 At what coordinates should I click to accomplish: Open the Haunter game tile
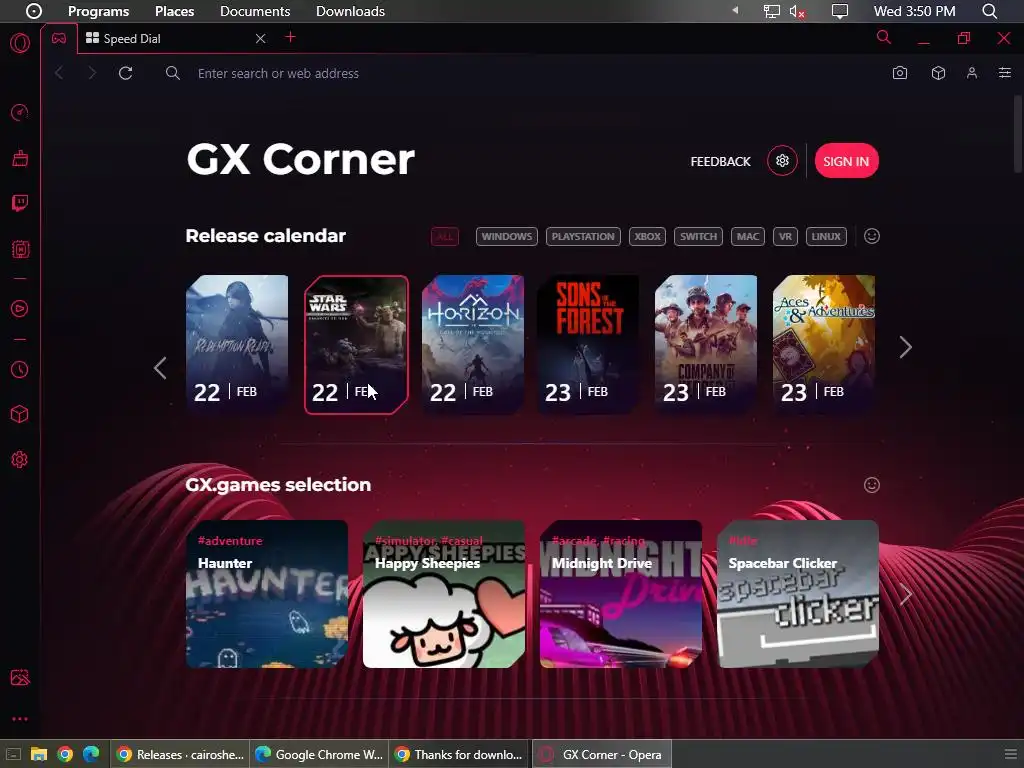point(267,594)
